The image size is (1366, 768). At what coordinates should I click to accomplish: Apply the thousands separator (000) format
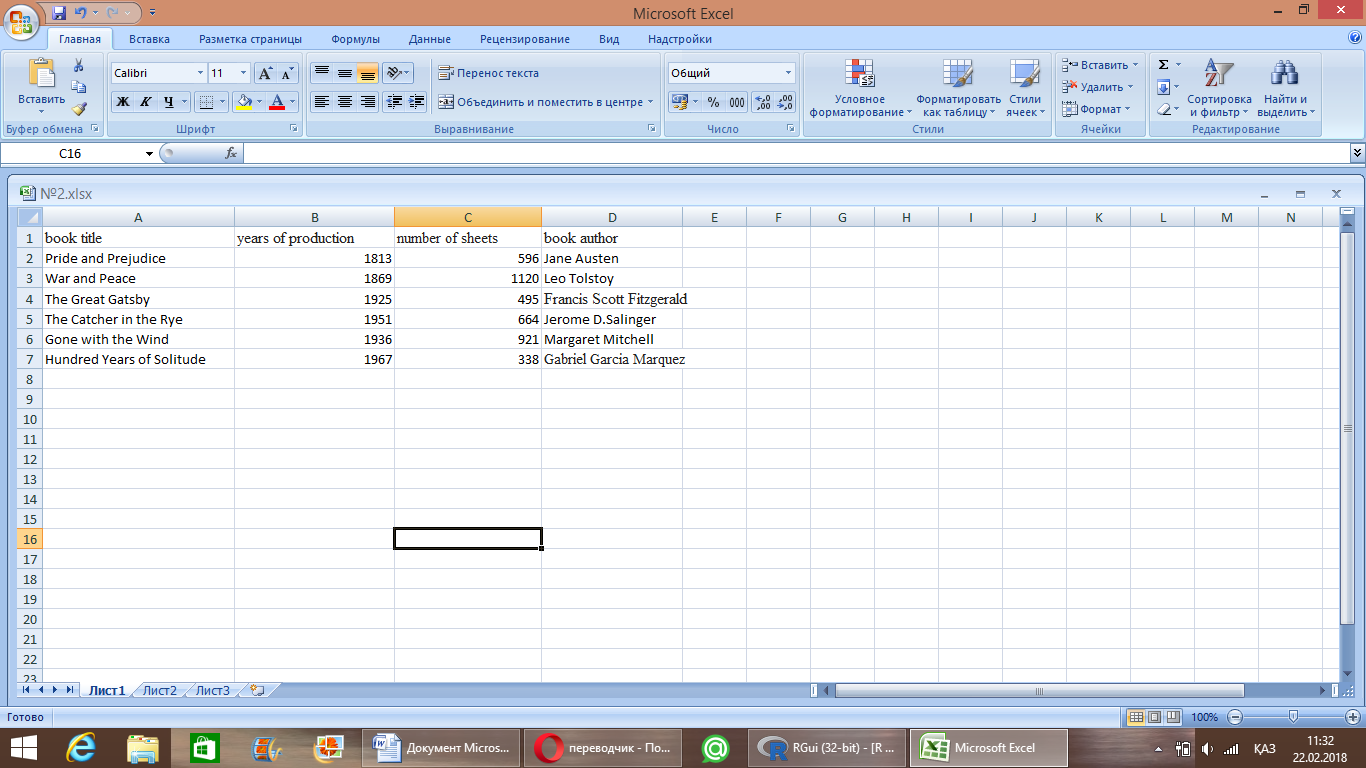coord(737,102)
